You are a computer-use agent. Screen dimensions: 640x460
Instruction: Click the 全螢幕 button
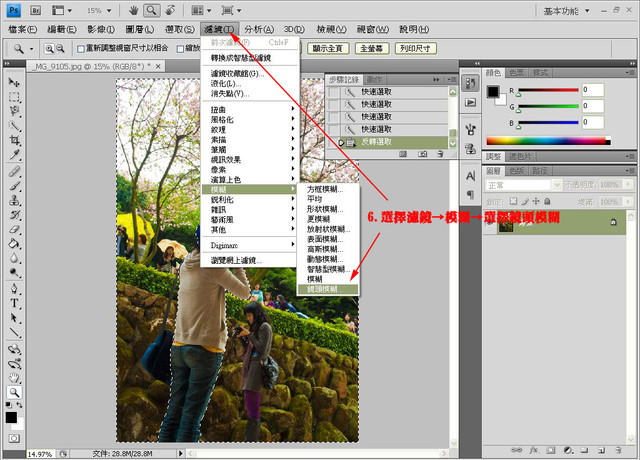click(x=372, y=49)
